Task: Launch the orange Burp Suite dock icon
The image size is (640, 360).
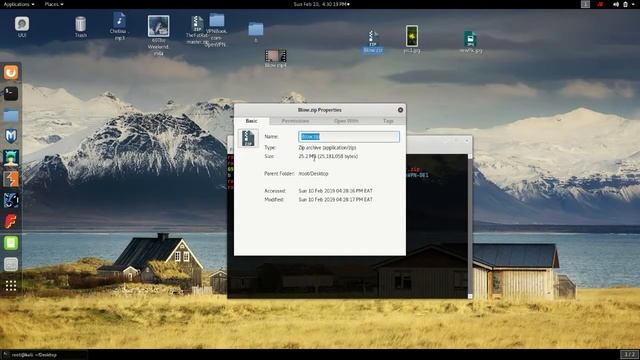Action: (11, 72)
